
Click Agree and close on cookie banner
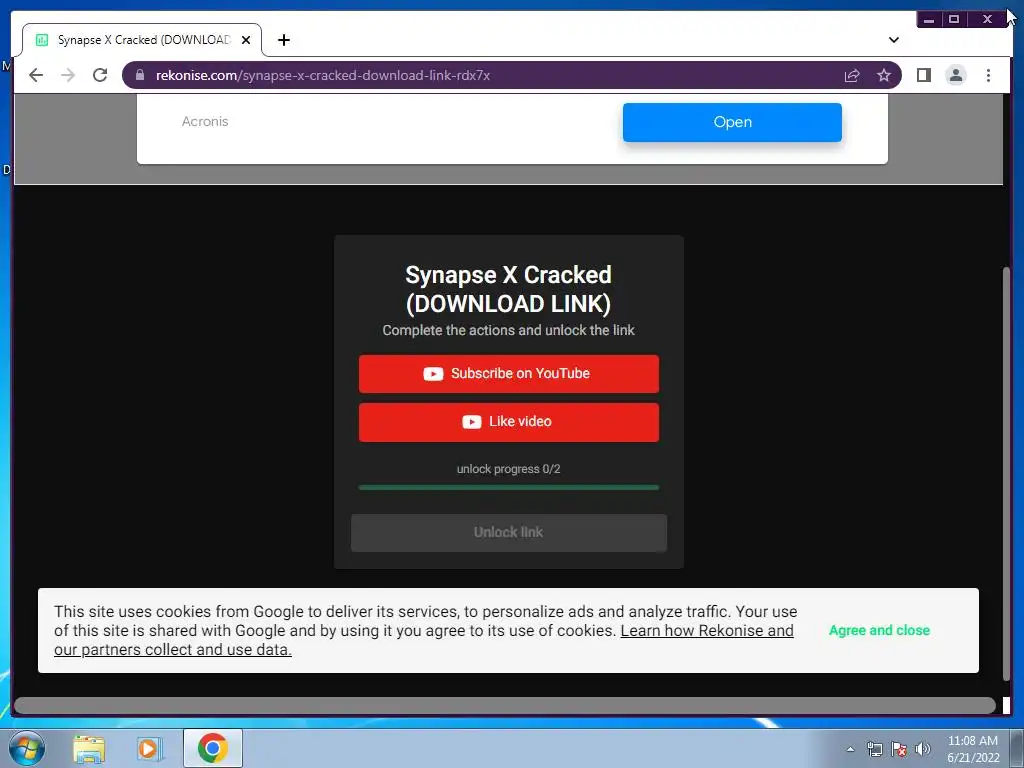pyautogui.click(x=879, y=630)
